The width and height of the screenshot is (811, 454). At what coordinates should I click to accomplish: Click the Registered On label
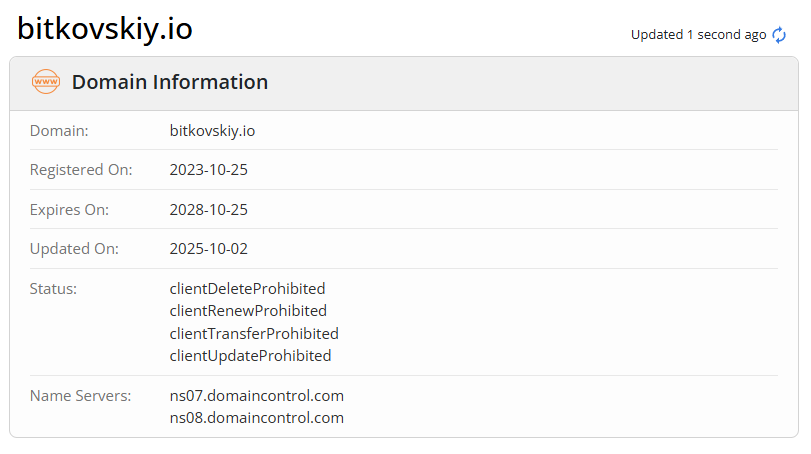tap(81, 170)
